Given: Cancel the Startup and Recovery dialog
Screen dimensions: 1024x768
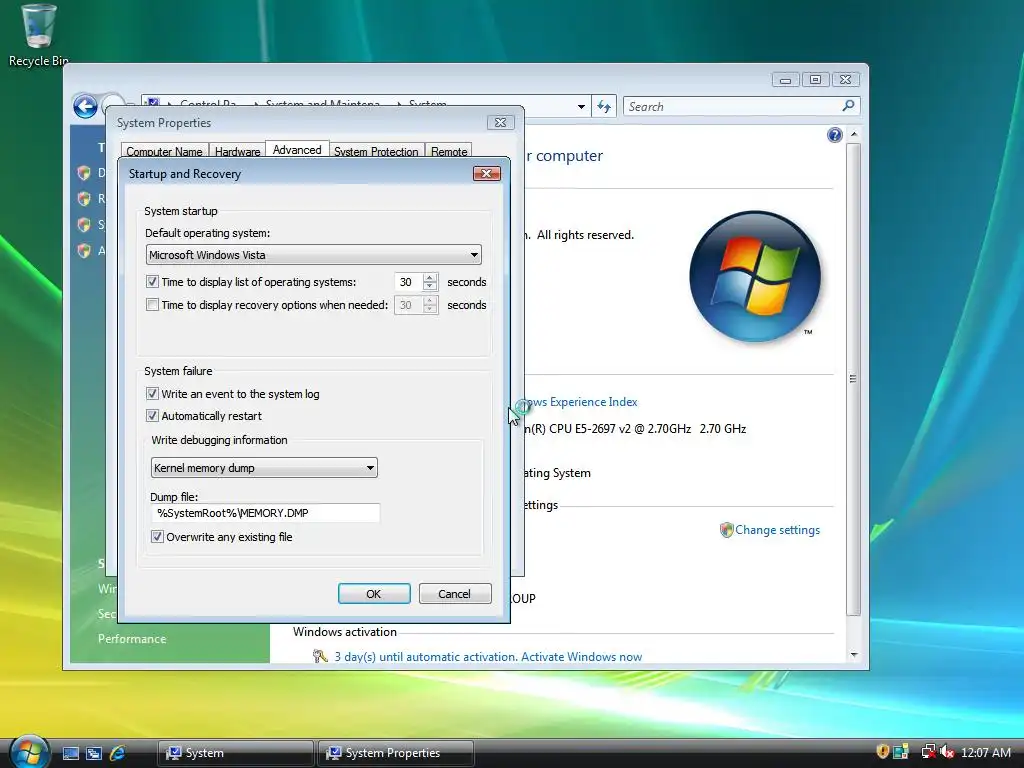Looking at the screenshot, I should click(455, 594).
